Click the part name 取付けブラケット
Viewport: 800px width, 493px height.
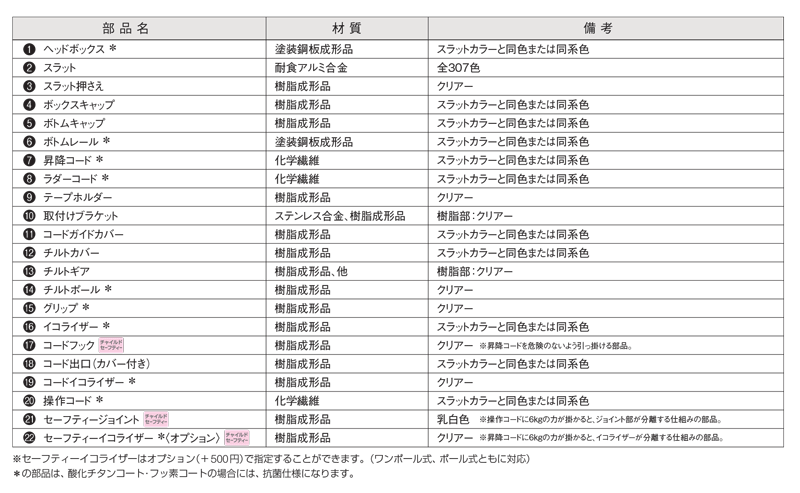[81, 216]
